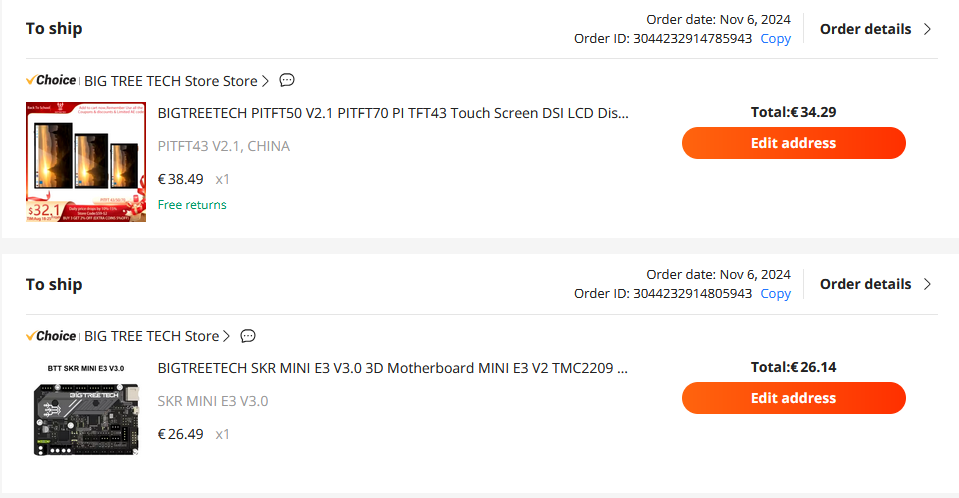Click Choice badge on second order
Viewport: 959px width, 498px height.
click(x=51, y=336)
